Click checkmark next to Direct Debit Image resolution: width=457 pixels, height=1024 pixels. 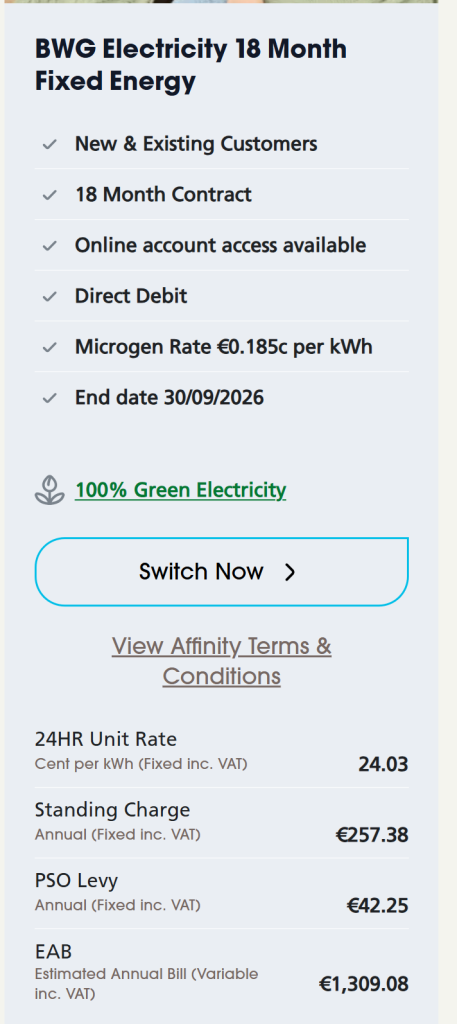50,296
